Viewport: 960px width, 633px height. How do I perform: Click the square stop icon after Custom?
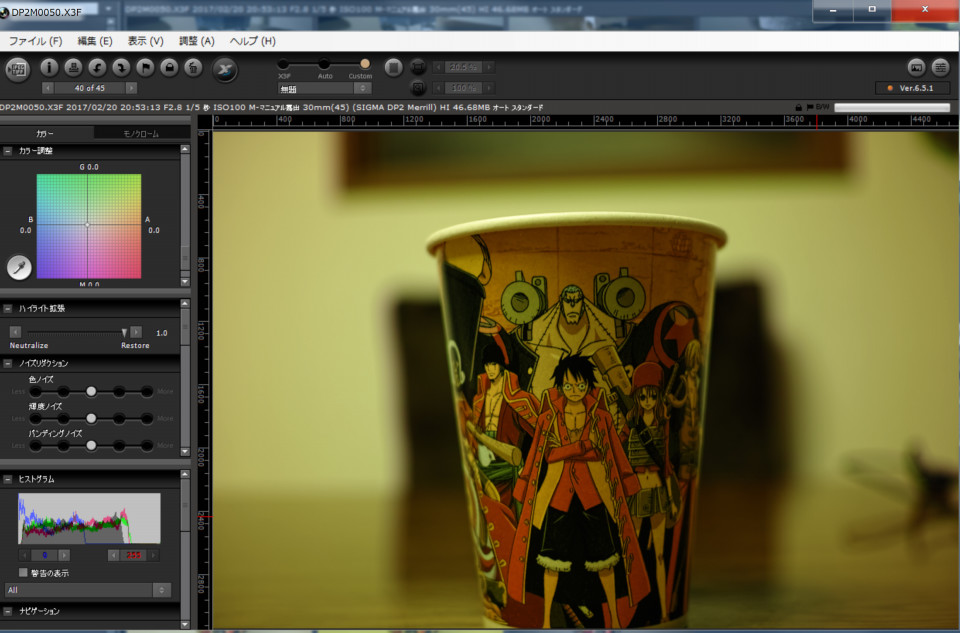[394, 67]
